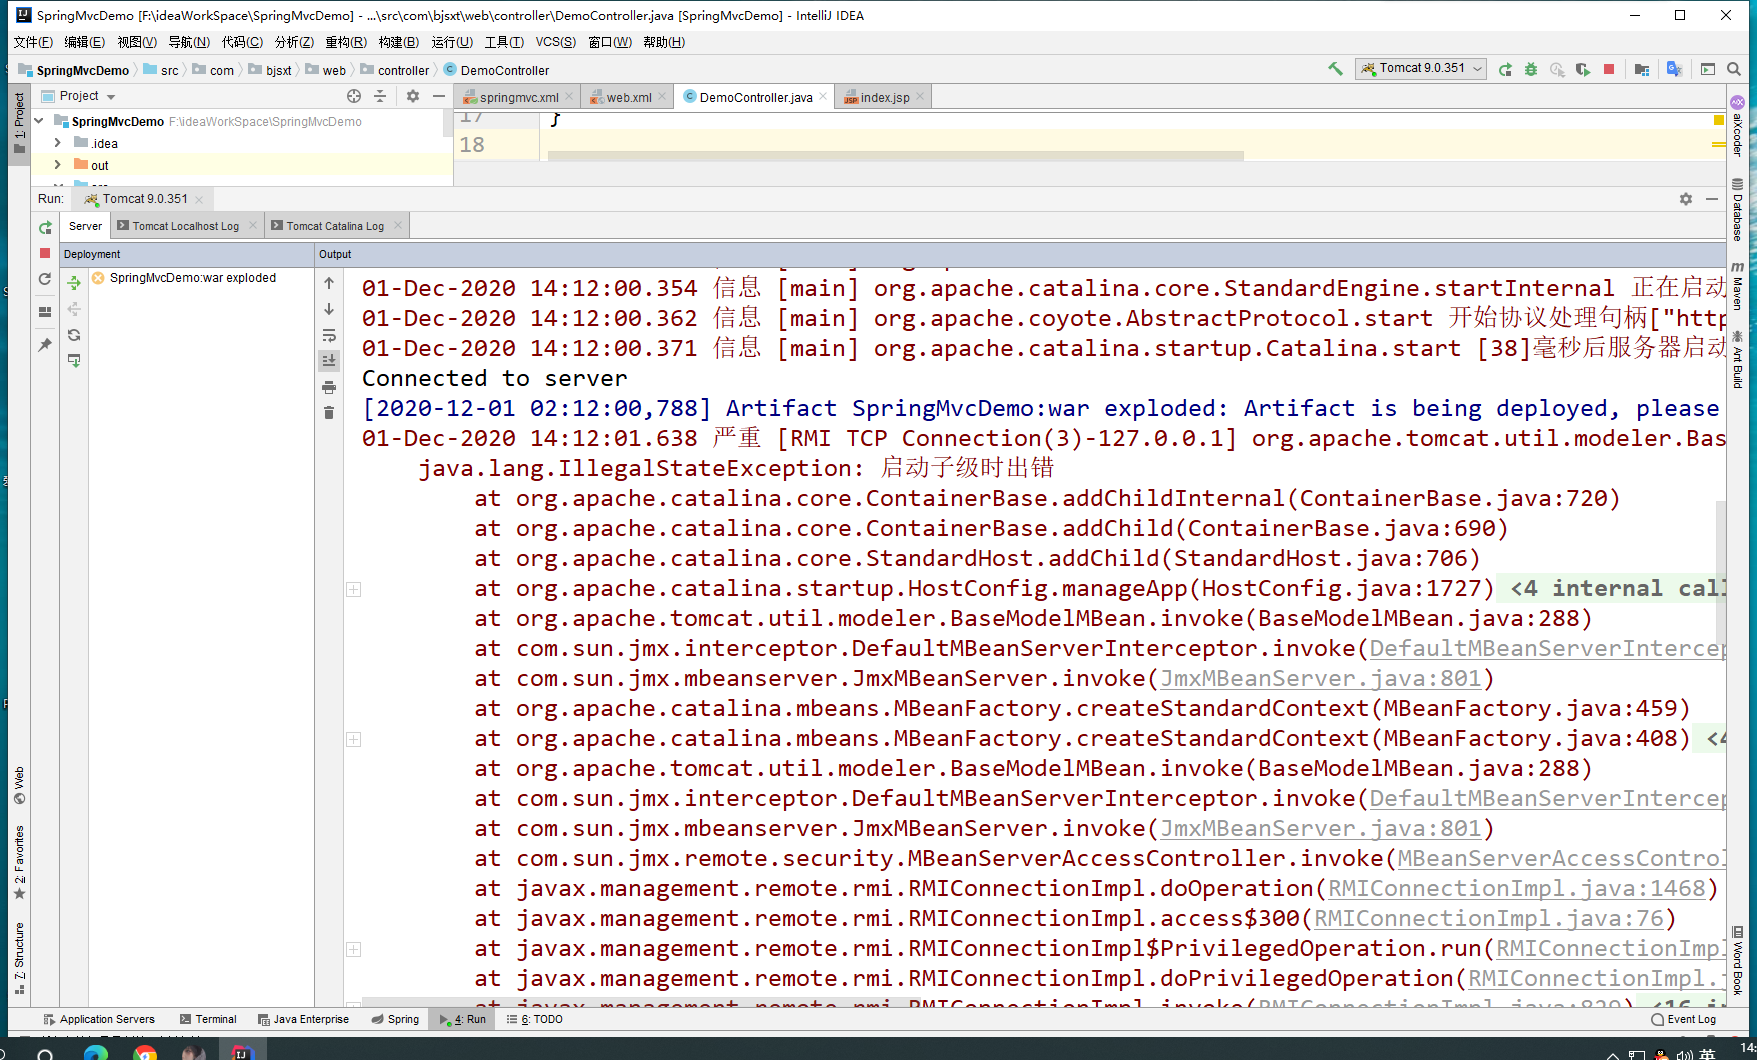1757x1060 pixels.
Task: Print the console output
Action: [x=329, y=387]
